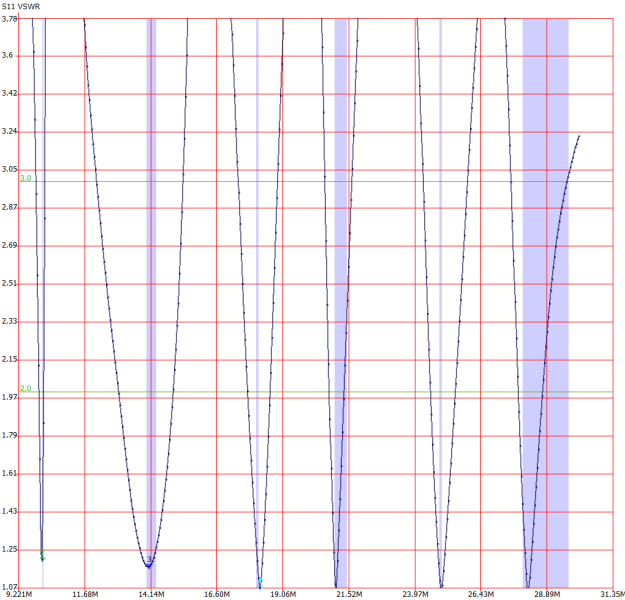The width and height of the screenshot is (625, 600).
Task: Click the 1.79 y-axis value
Action: click(10, 435)
